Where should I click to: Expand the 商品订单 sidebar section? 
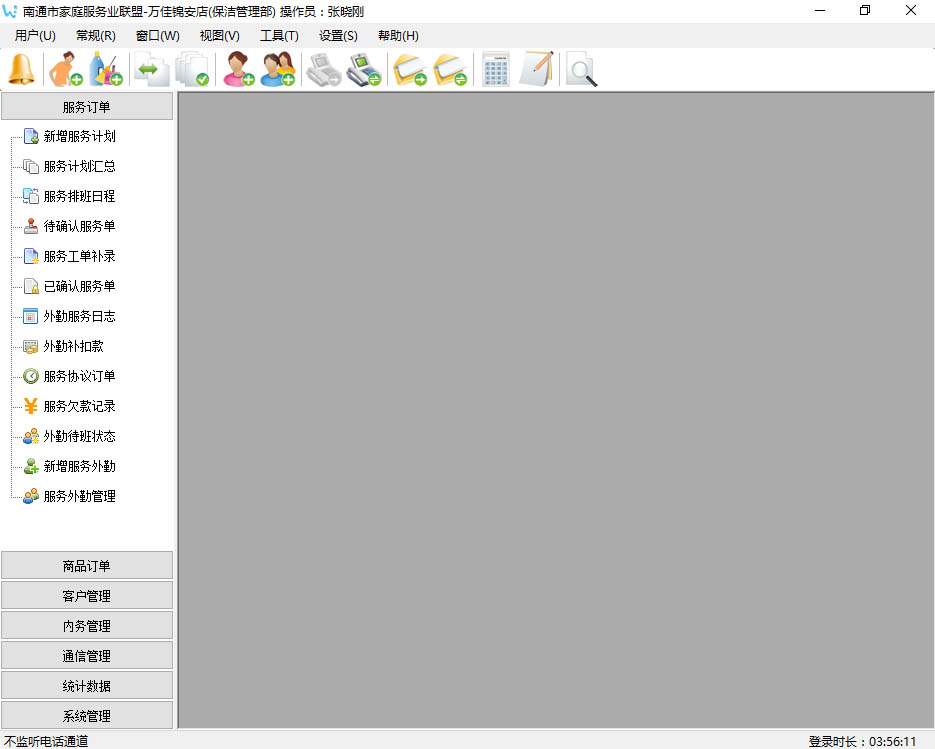87,566
